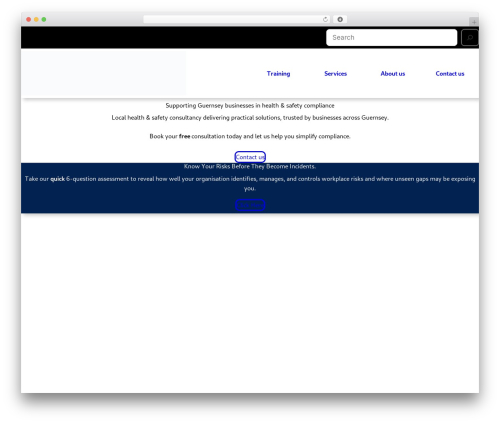Click text 'Know Your Risks Before They Become Incidents.'

tap(250, 166)
